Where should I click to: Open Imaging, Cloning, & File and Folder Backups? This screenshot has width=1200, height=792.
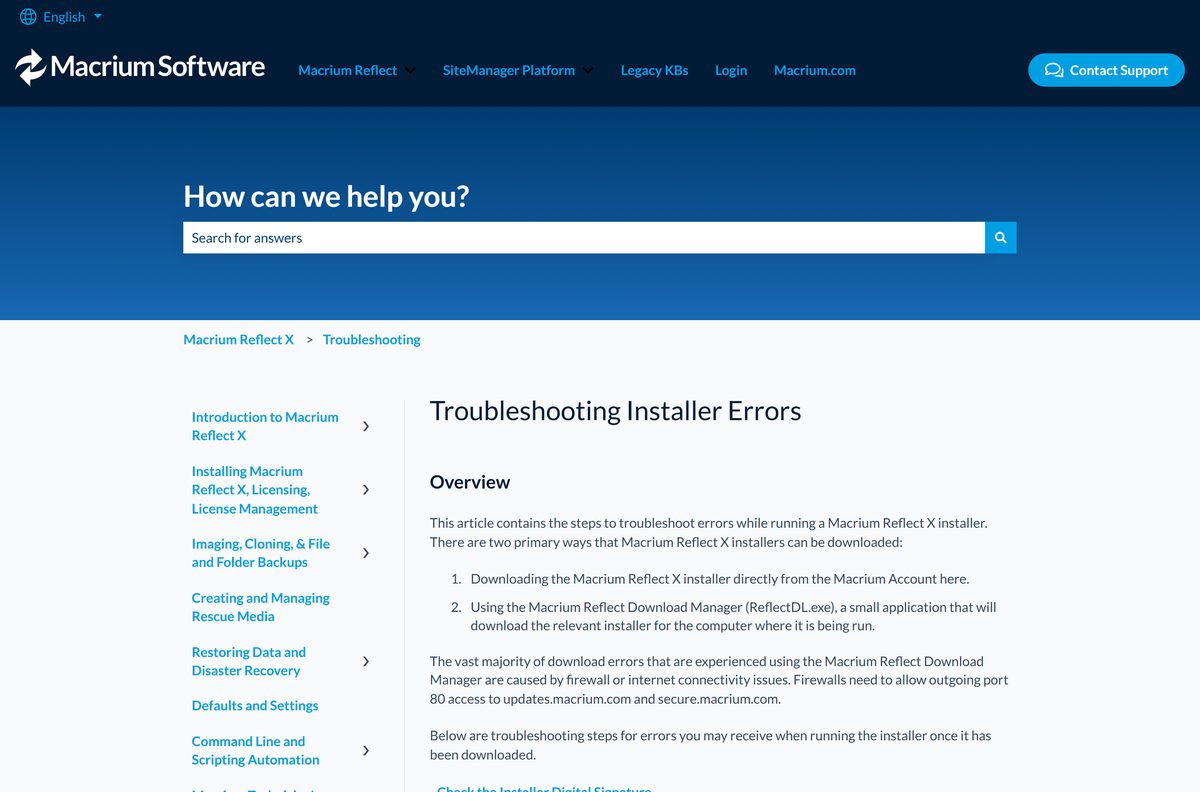pyautogui.click(x=260, y=553)
